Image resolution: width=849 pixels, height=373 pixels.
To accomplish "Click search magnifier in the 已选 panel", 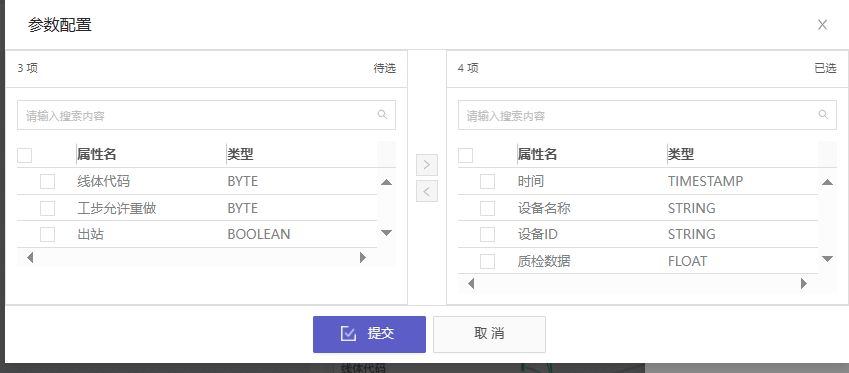I will pos(823,114).
